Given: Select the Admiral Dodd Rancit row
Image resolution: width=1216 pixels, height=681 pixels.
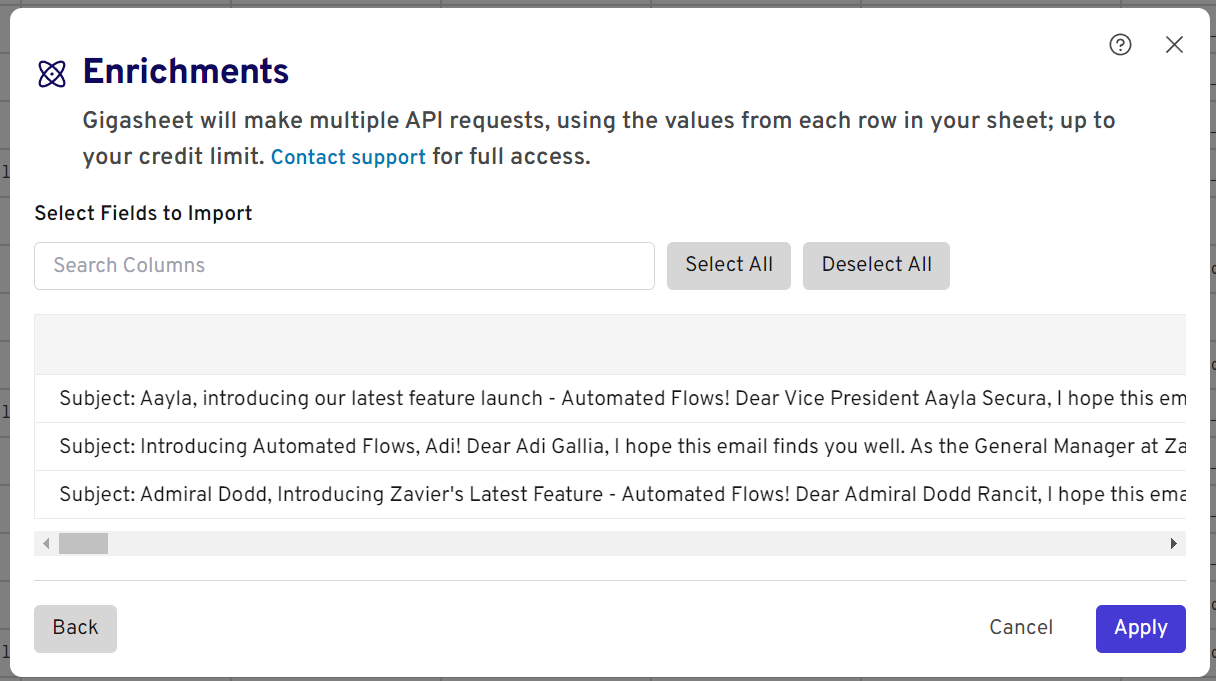Looking at the screenshot, I should tap(610, 494).
